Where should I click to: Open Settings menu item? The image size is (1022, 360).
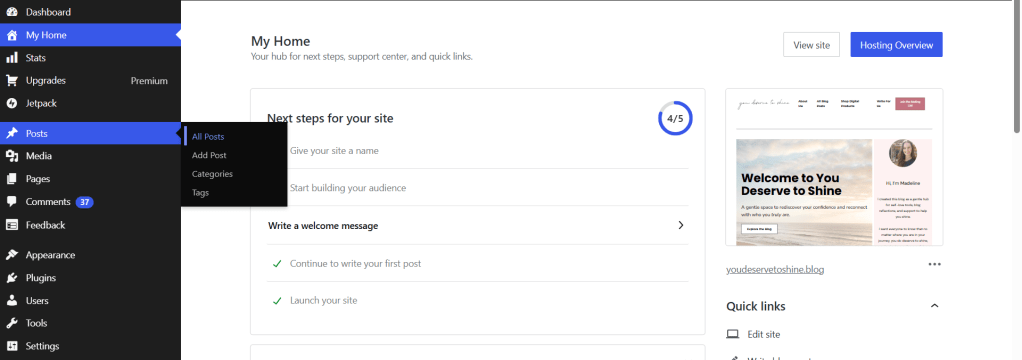tap(90, 346)
